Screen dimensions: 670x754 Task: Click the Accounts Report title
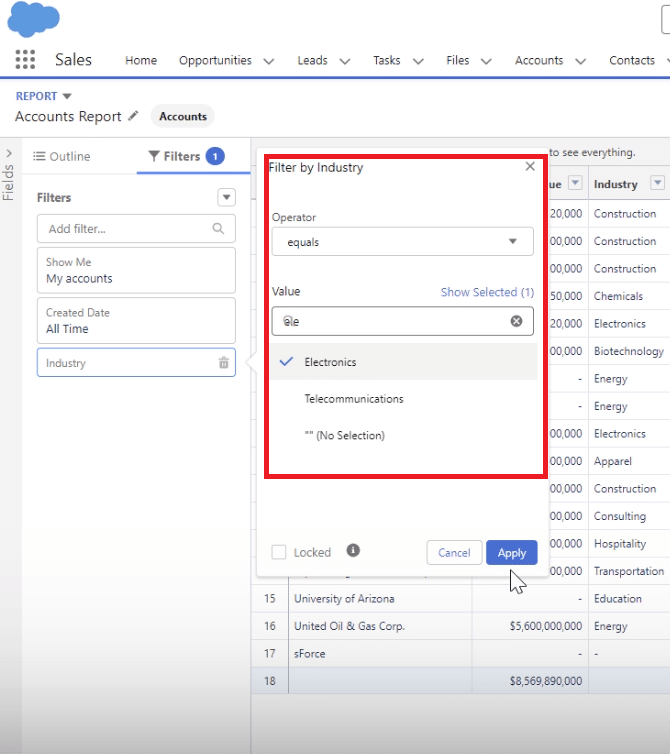[68, 116]
